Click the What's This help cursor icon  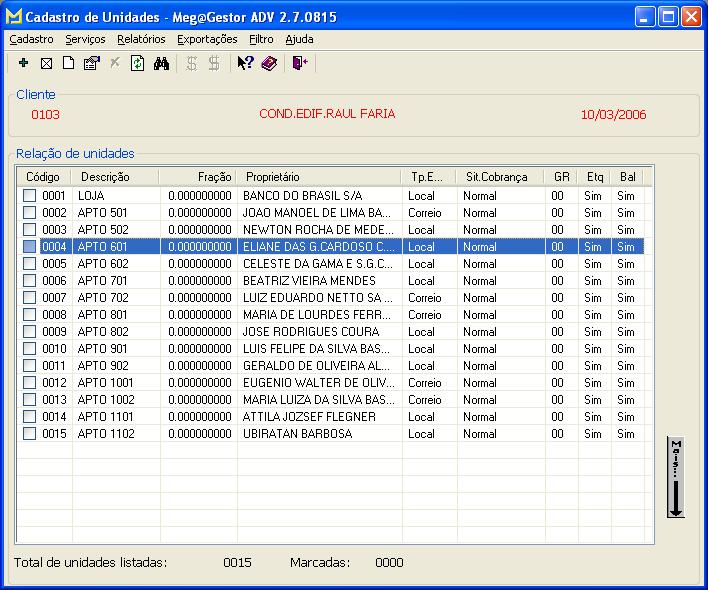(245, 63)
